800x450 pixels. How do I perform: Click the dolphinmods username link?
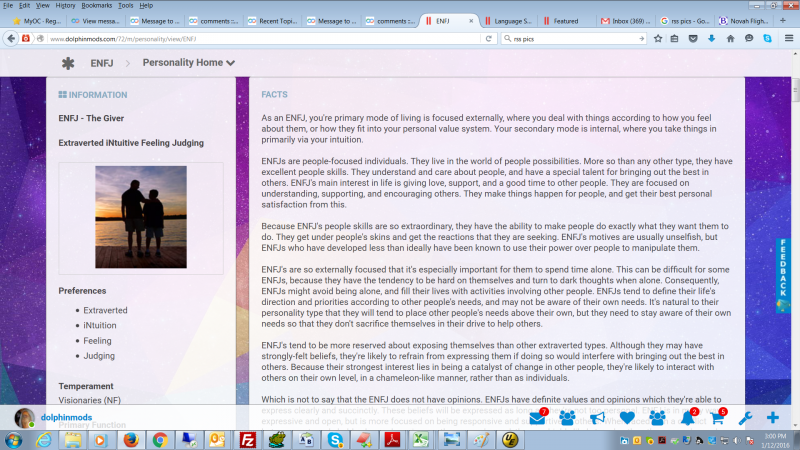click(x=66, y=417)
